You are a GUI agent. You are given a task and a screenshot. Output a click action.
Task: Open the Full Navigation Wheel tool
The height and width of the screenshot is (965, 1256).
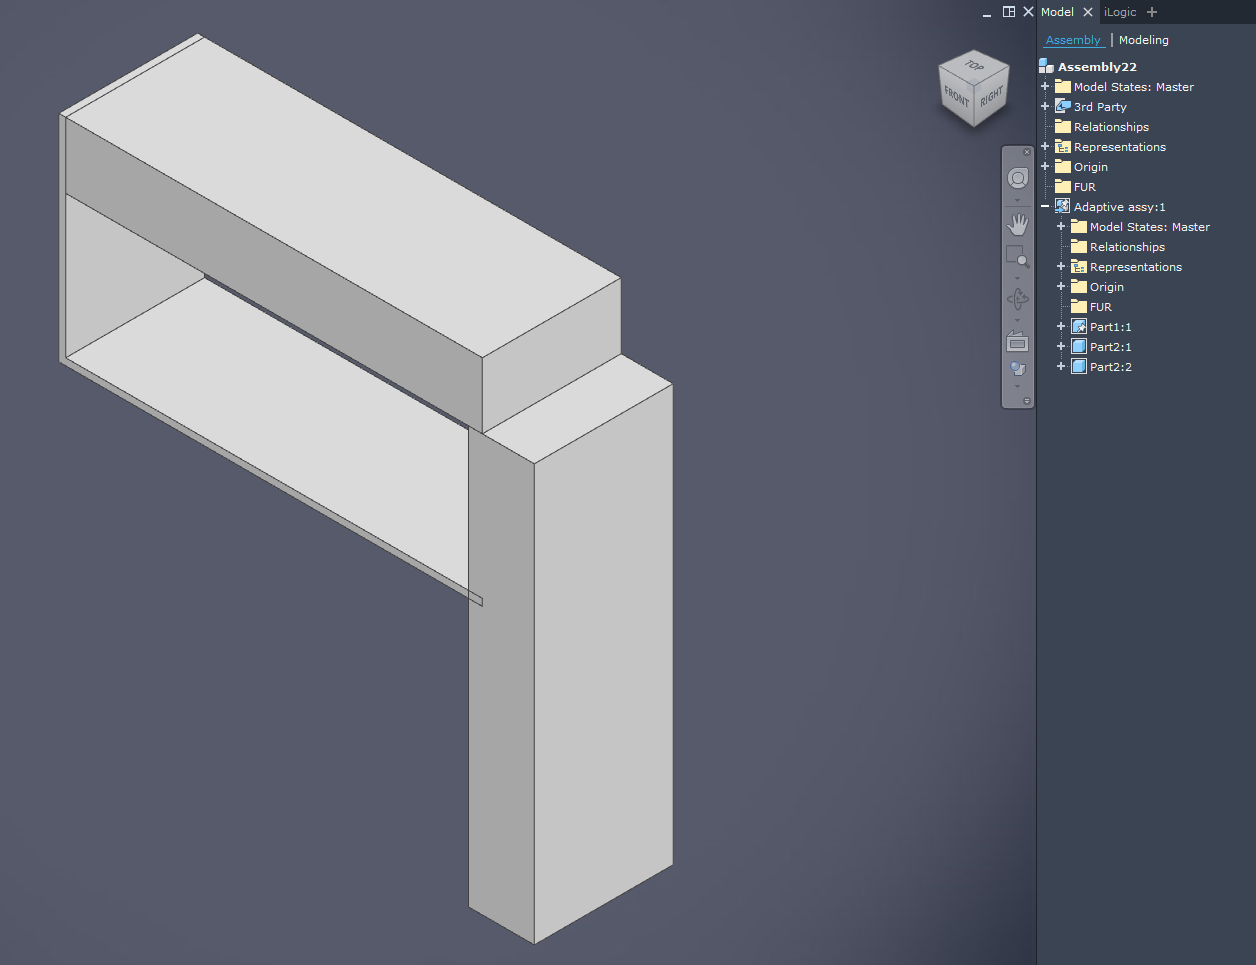[x=1018, y=179]
